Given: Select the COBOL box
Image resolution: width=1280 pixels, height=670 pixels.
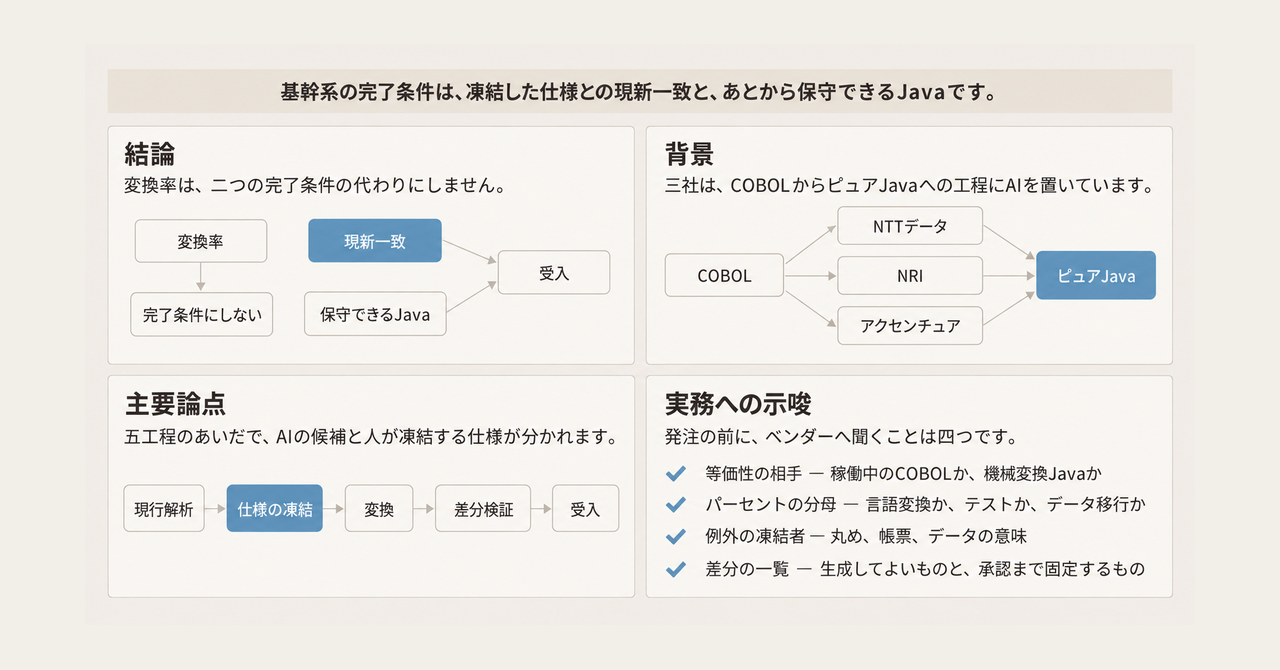Looking at the screenshot, I should 724,276.
